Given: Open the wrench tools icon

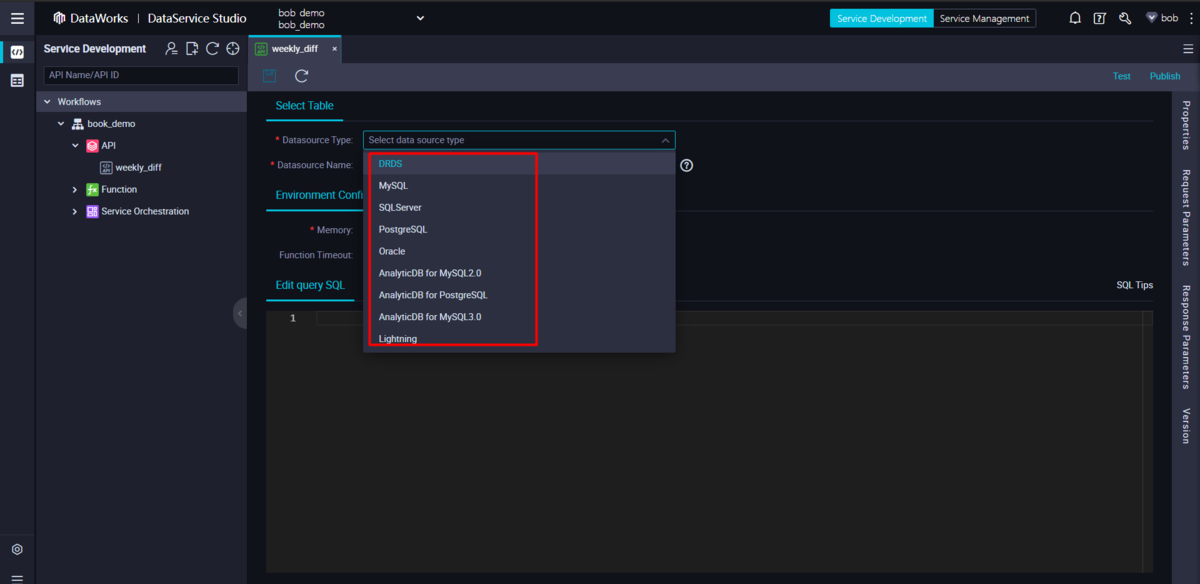Looking at the screenshot, I should 1125,18.
